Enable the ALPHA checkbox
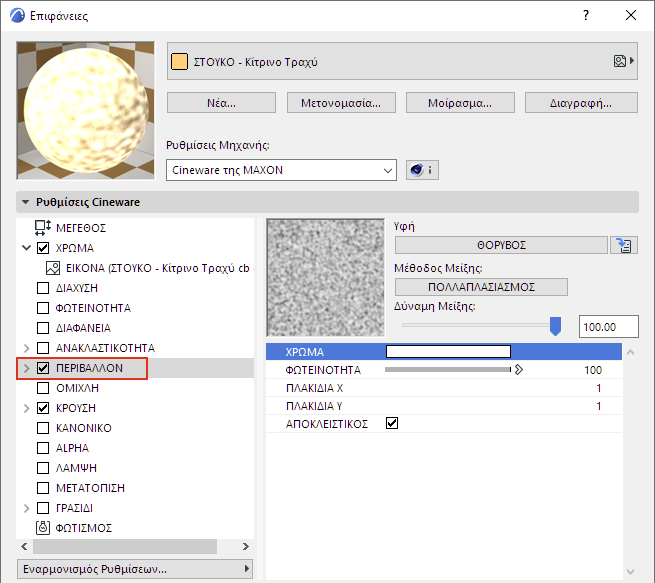Viewport: 655px width, 583px height. (x=43, y=448)
